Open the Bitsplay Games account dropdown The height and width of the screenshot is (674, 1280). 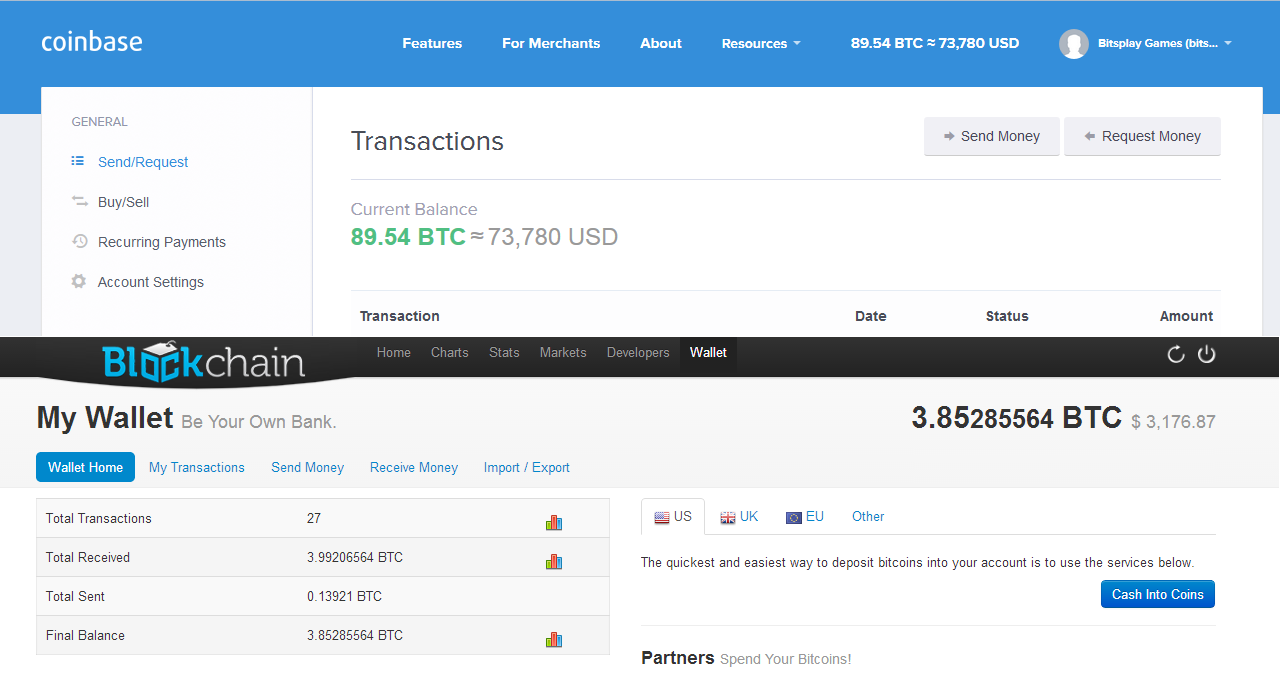1164,43
